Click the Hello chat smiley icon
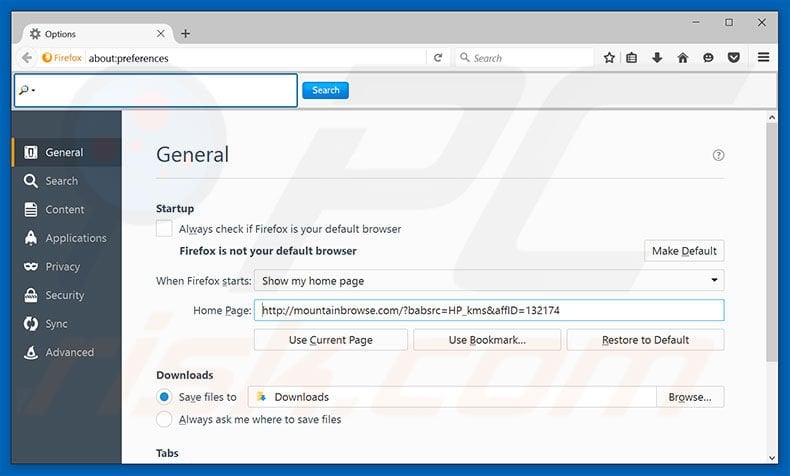Image resolution: width=790 pixels, height=476 pixels. pyautogui.click(x=708, y=58)
